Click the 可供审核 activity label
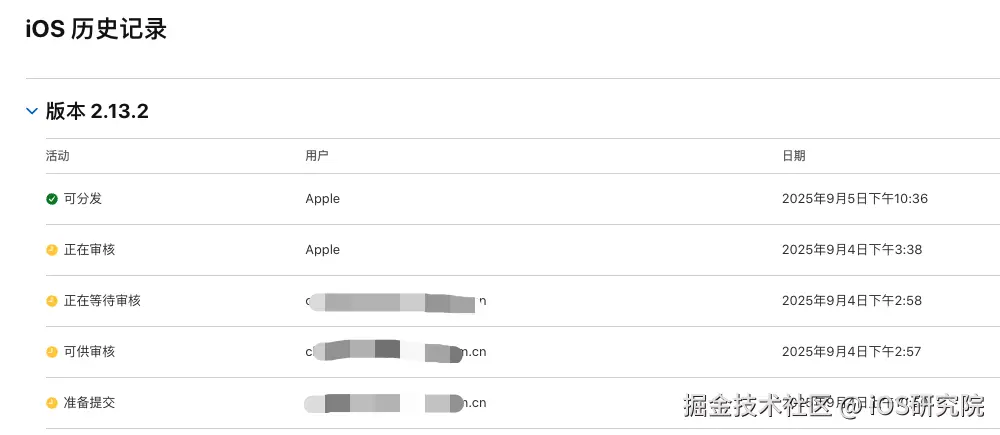 pyautogui.click(x=89, y=352)
